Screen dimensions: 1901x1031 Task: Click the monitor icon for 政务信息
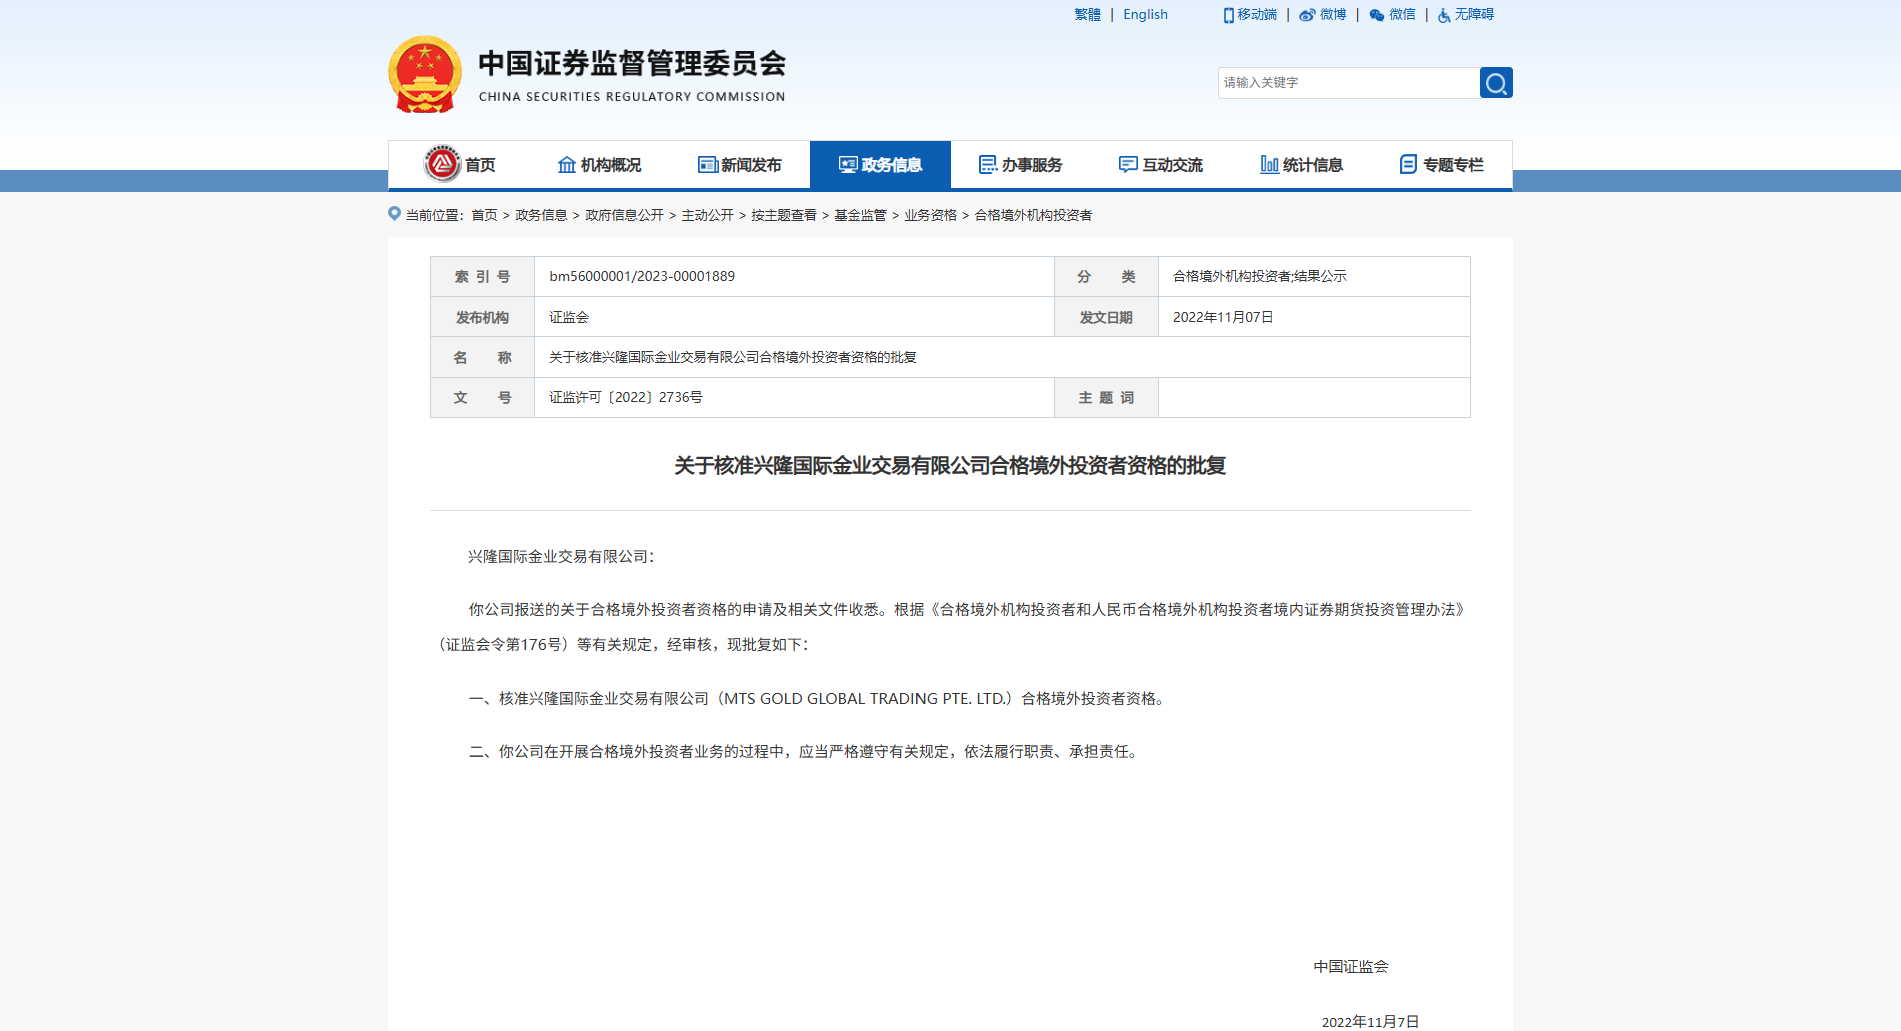848,164
